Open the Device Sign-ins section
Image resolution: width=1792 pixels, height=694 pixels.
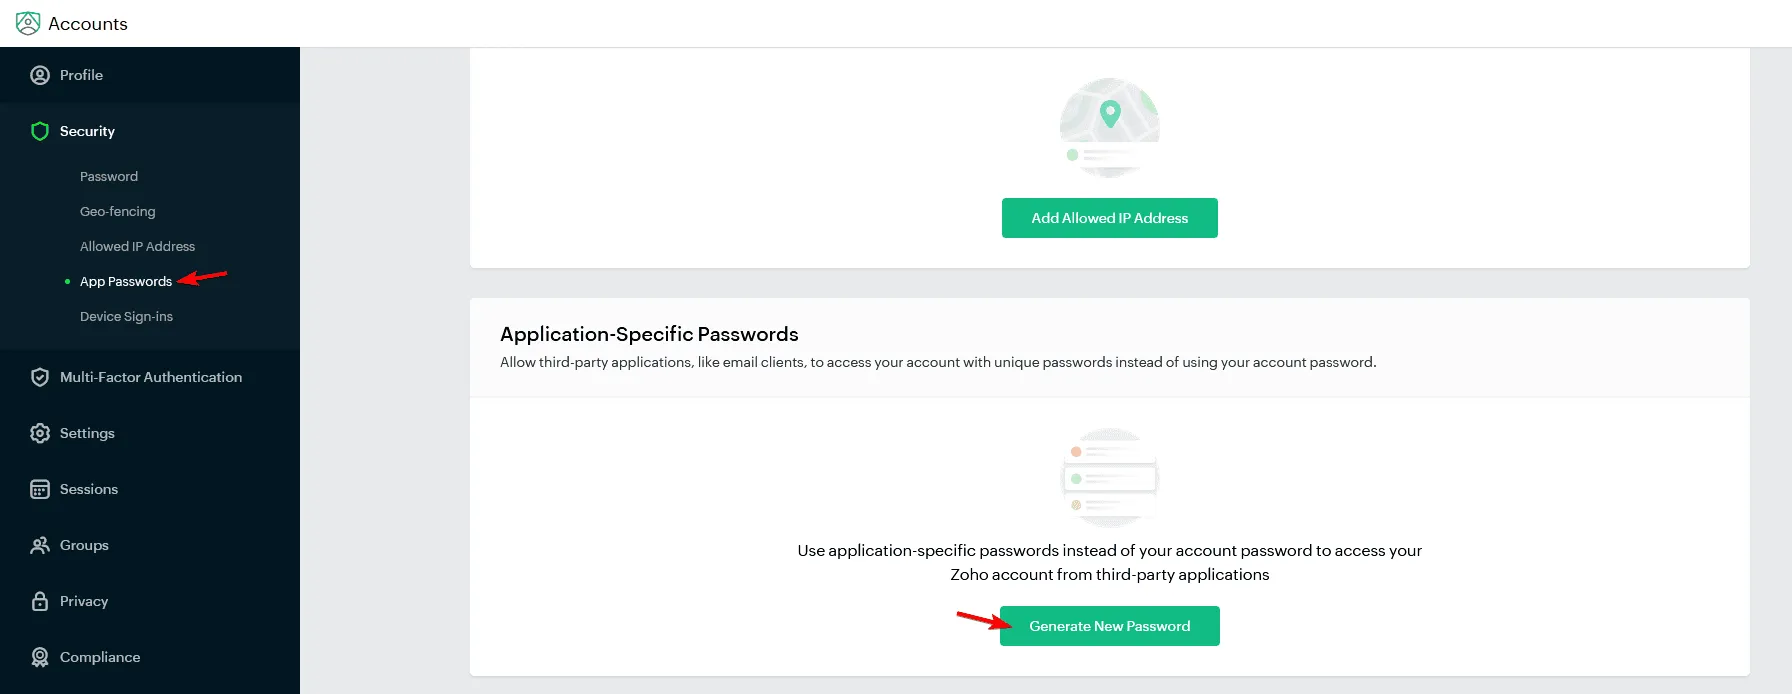coord(126,316)
